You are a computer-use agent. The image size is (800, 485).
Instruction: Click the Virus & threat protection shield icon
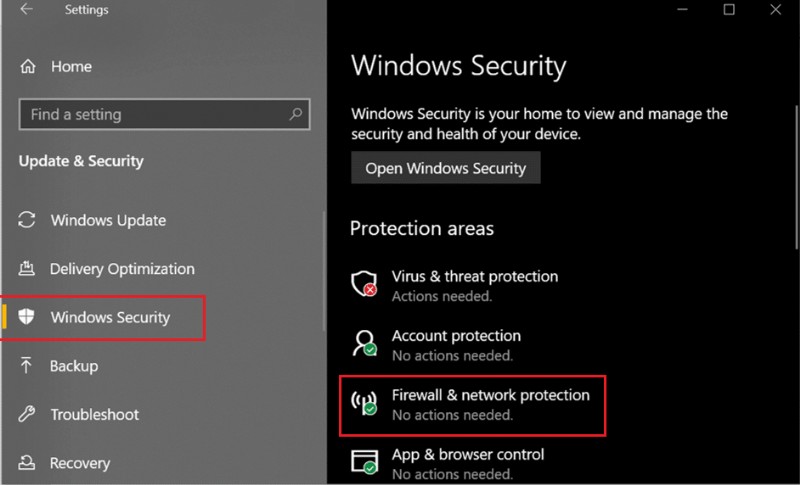(x=364, y=285)
